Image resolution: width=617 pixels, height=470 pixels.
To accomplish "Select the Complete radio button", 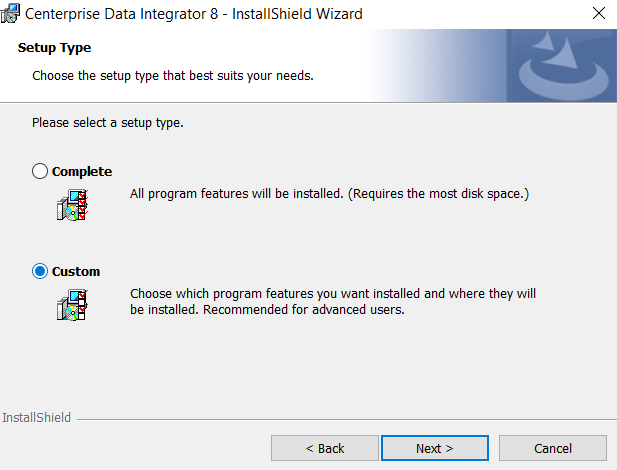I will pos(40,171).
